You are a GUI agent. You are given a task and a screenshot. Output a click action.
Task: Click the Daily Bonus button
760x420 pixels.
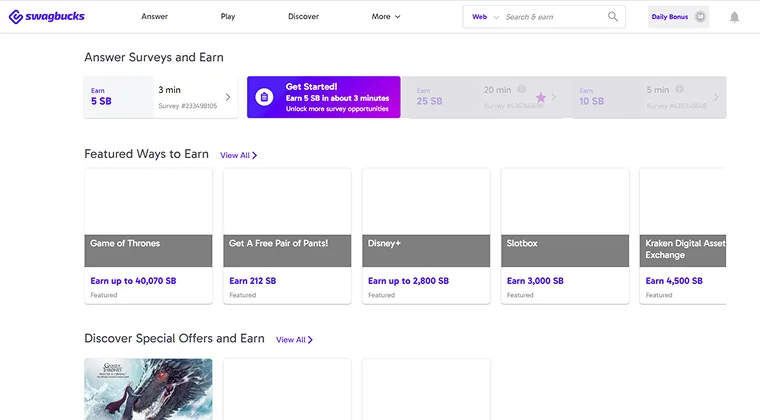(x=679, y=17)
